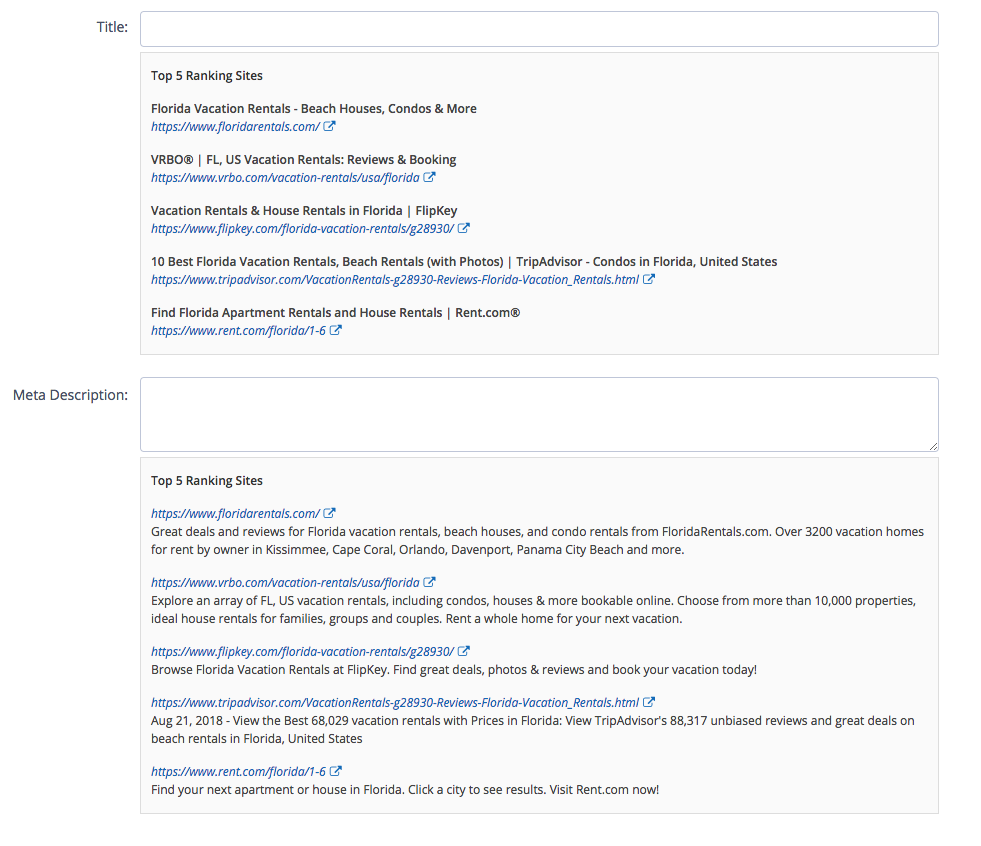Image resolution: width=981 pixels, height=846 pixels.
Task: Visit the vrbo.com vacation-rentals link under Title
Action: pos(285,178)
